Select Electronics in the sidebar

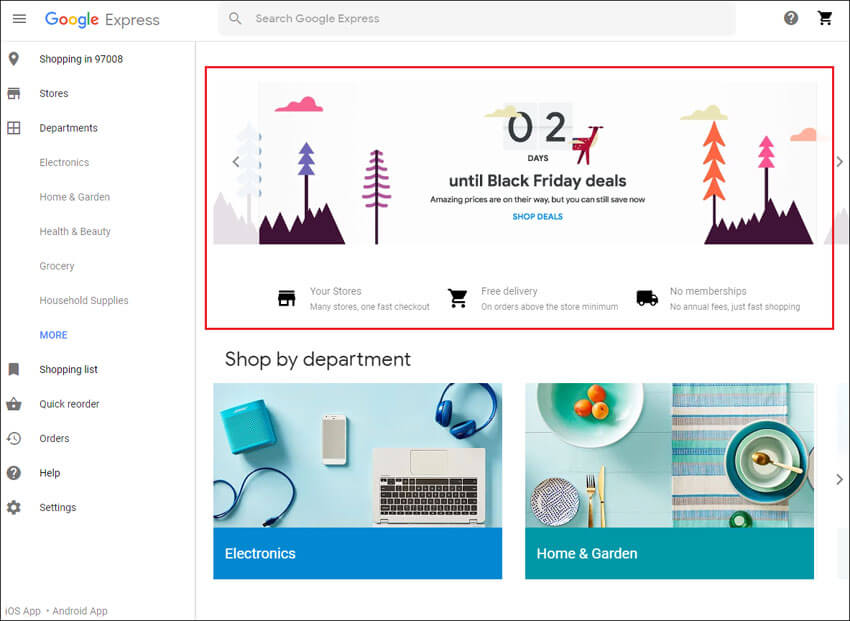(x=64, y=163)
